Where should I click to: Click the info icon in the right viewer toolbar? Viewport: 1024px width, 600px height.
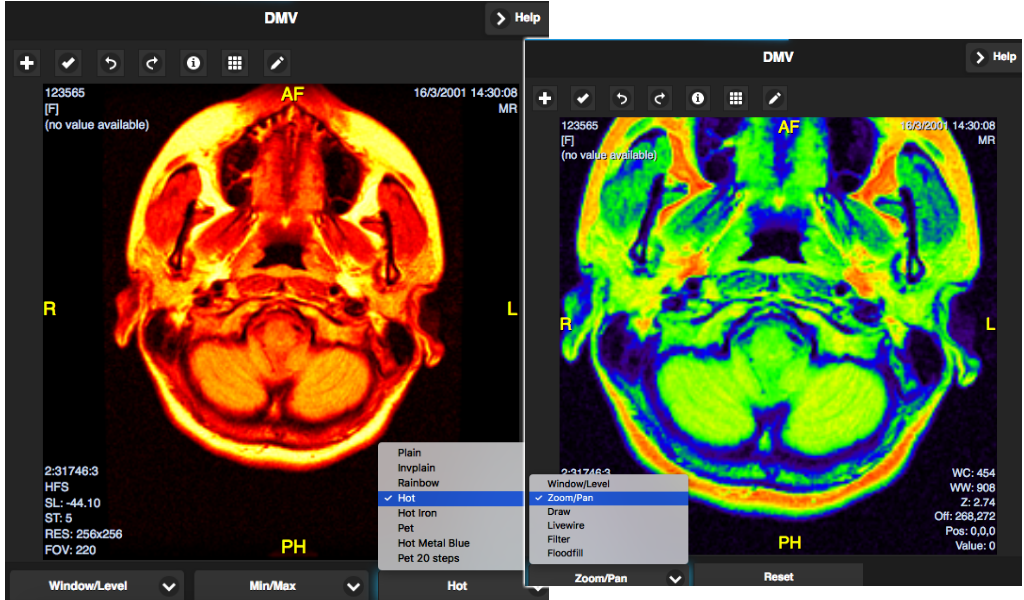coord(698,98)
